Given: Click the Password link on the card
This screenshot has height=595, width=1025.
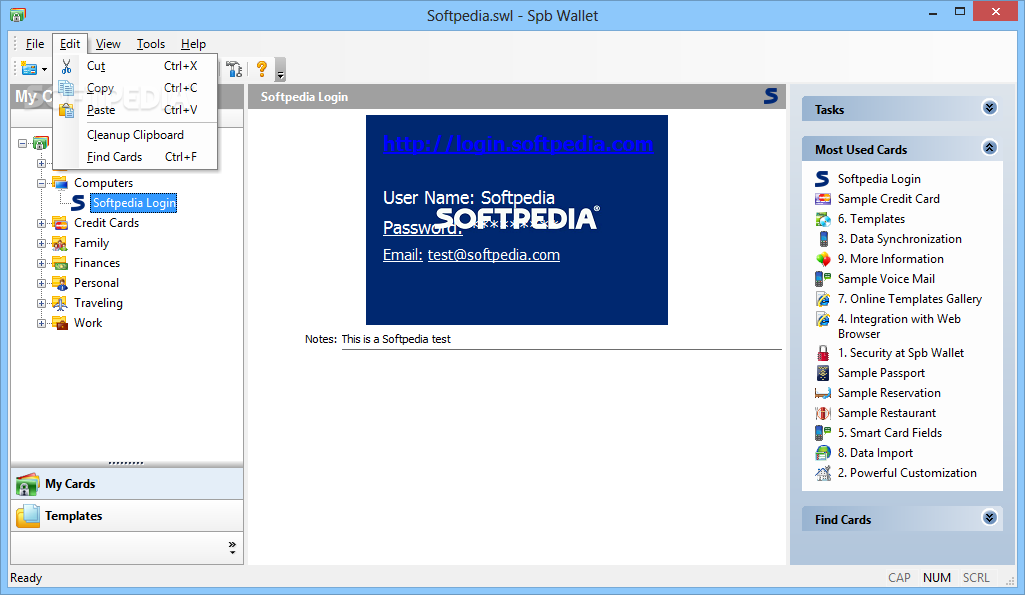Looking at the screenshot, I should pyautogui.click(x=422, y=228).
